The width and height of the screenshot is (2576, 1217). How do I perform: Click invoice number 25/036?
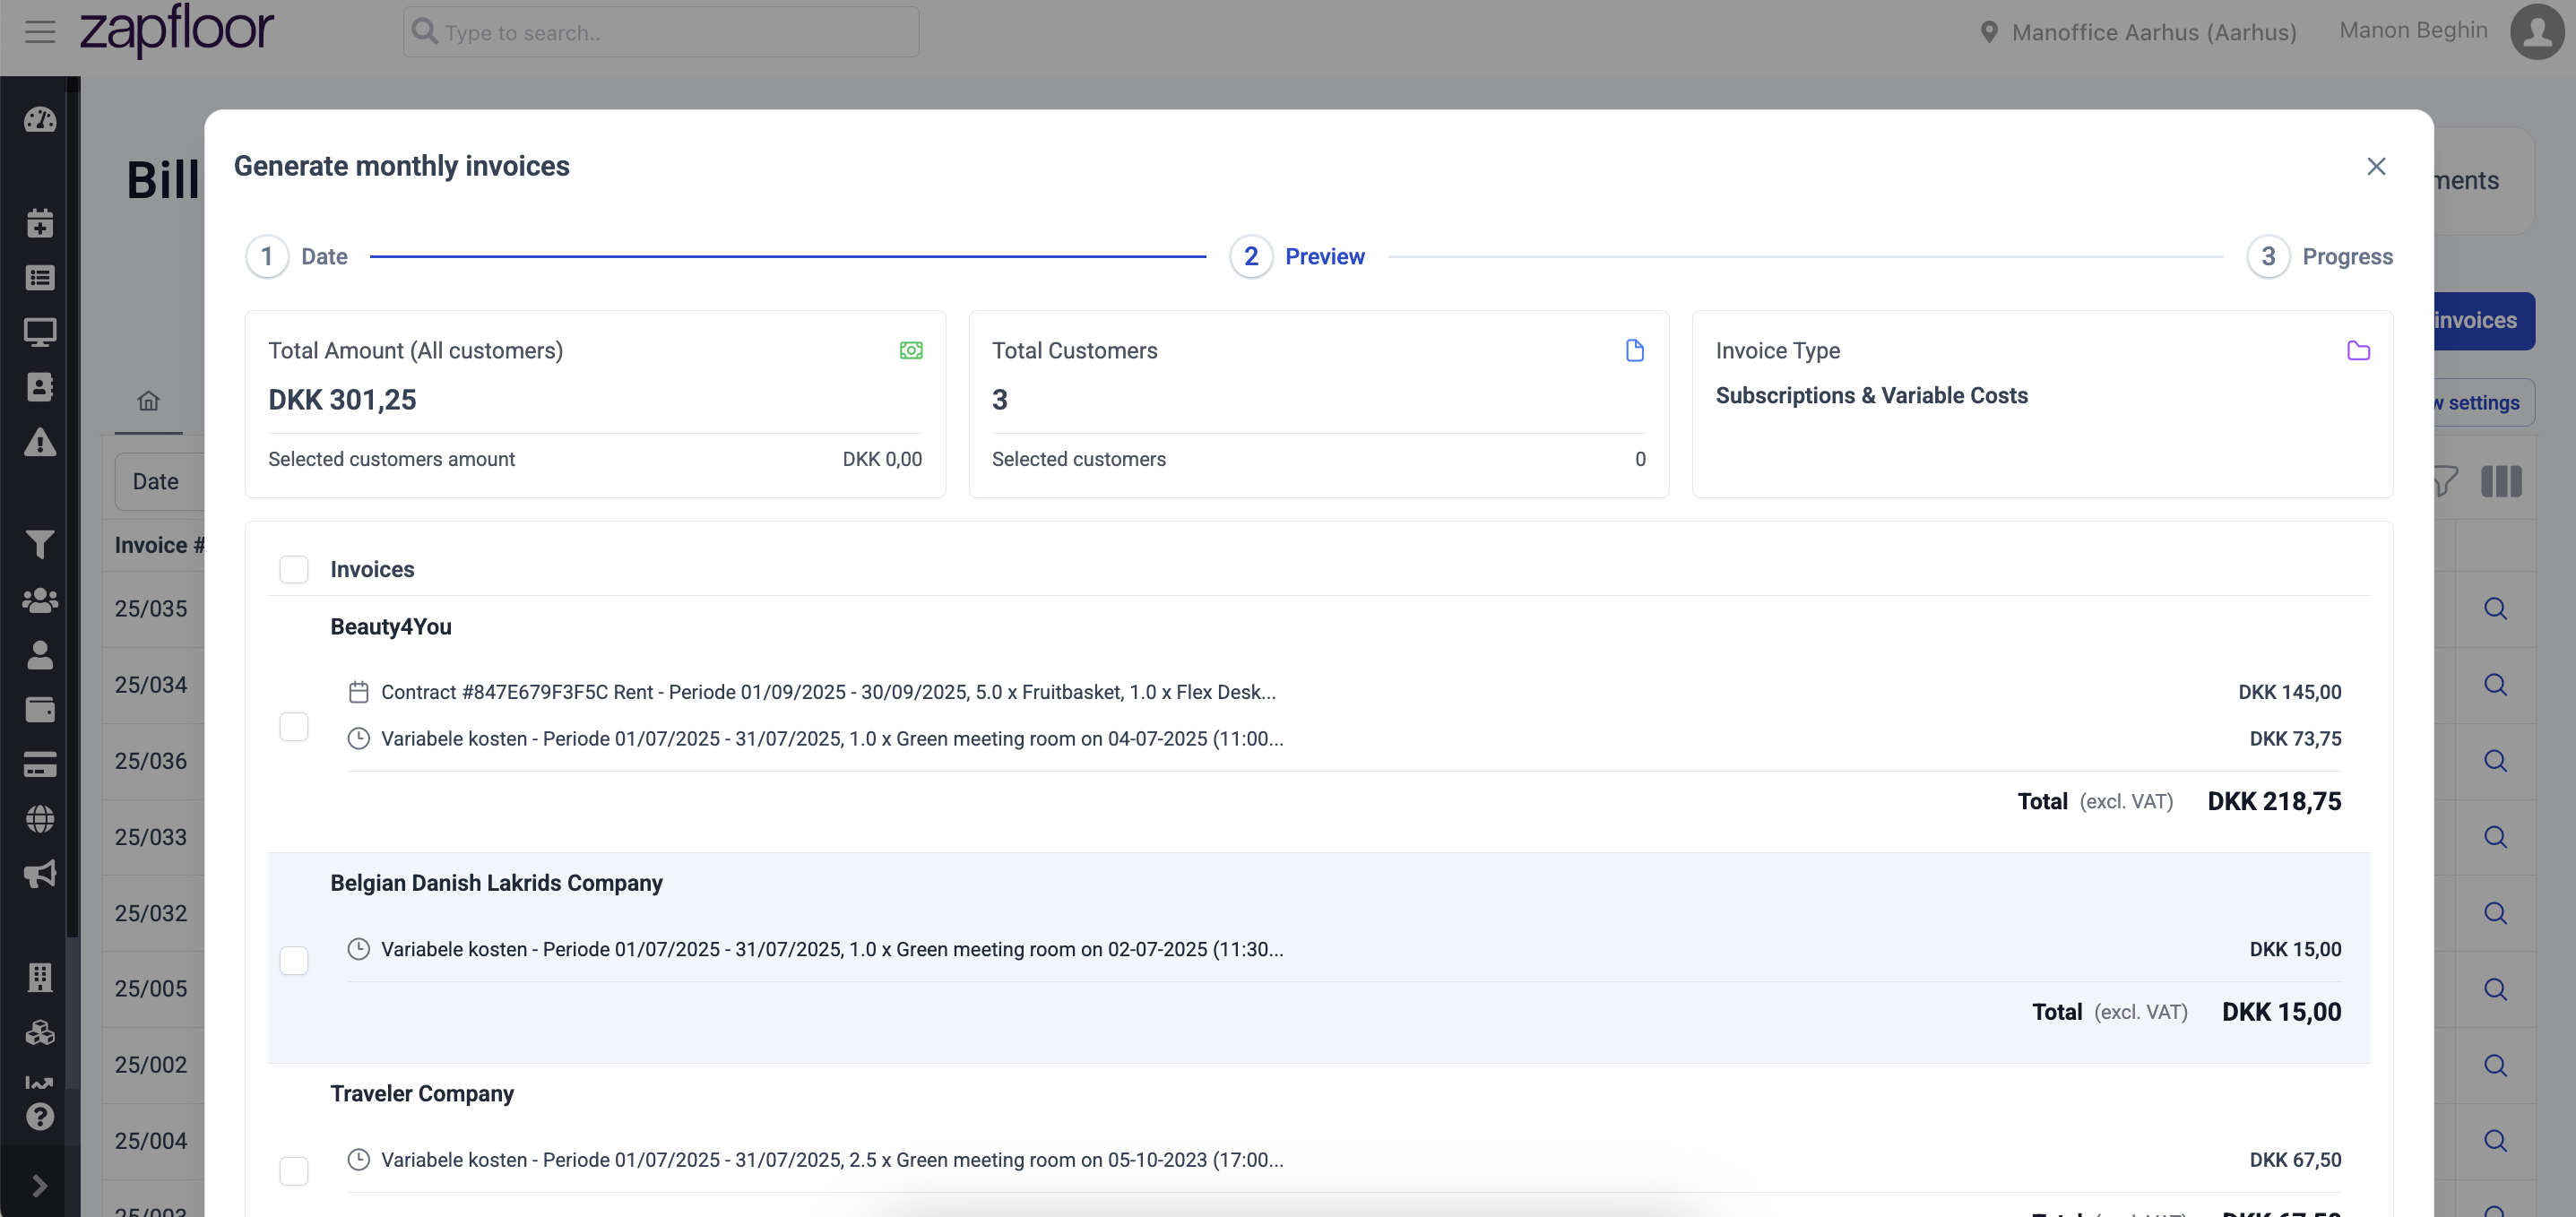click(x=151, y=761)
